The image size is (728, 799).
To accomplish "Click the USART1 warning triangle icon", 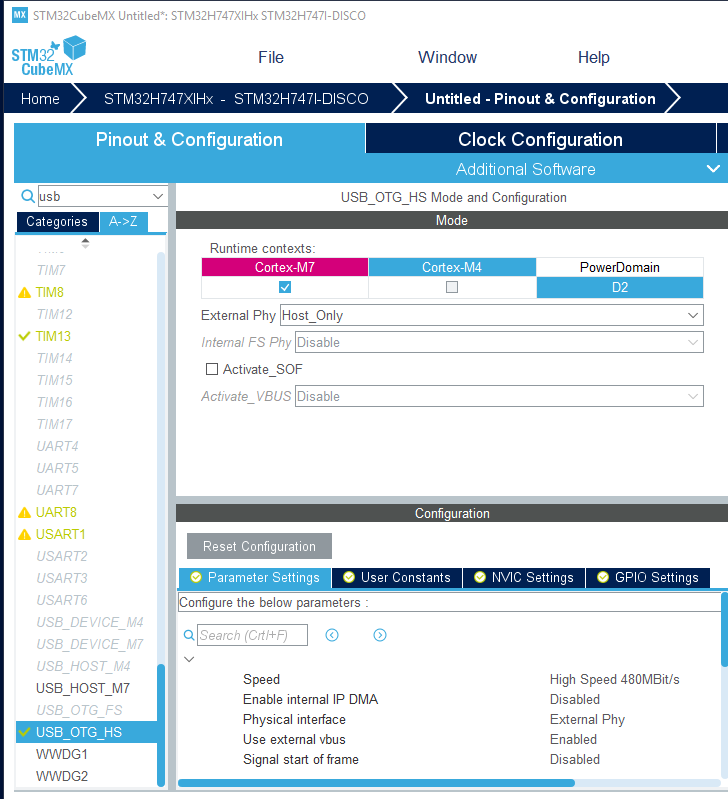I will coord(24,535).
